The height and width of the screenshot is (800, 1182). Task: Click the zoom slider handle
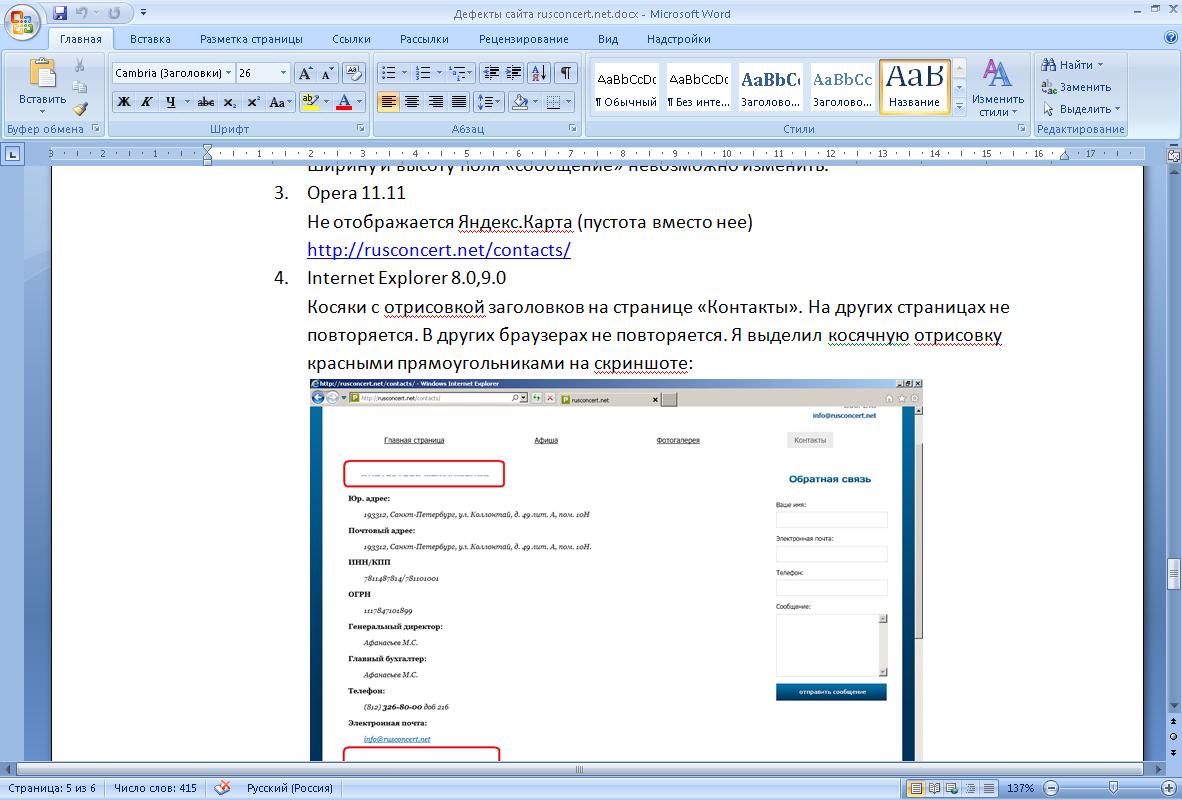tap(1113, 788)
